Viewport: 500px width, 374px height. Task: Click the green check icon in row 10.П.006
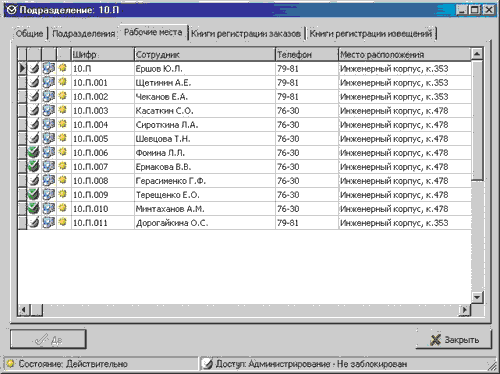click(x=34, y=152)
